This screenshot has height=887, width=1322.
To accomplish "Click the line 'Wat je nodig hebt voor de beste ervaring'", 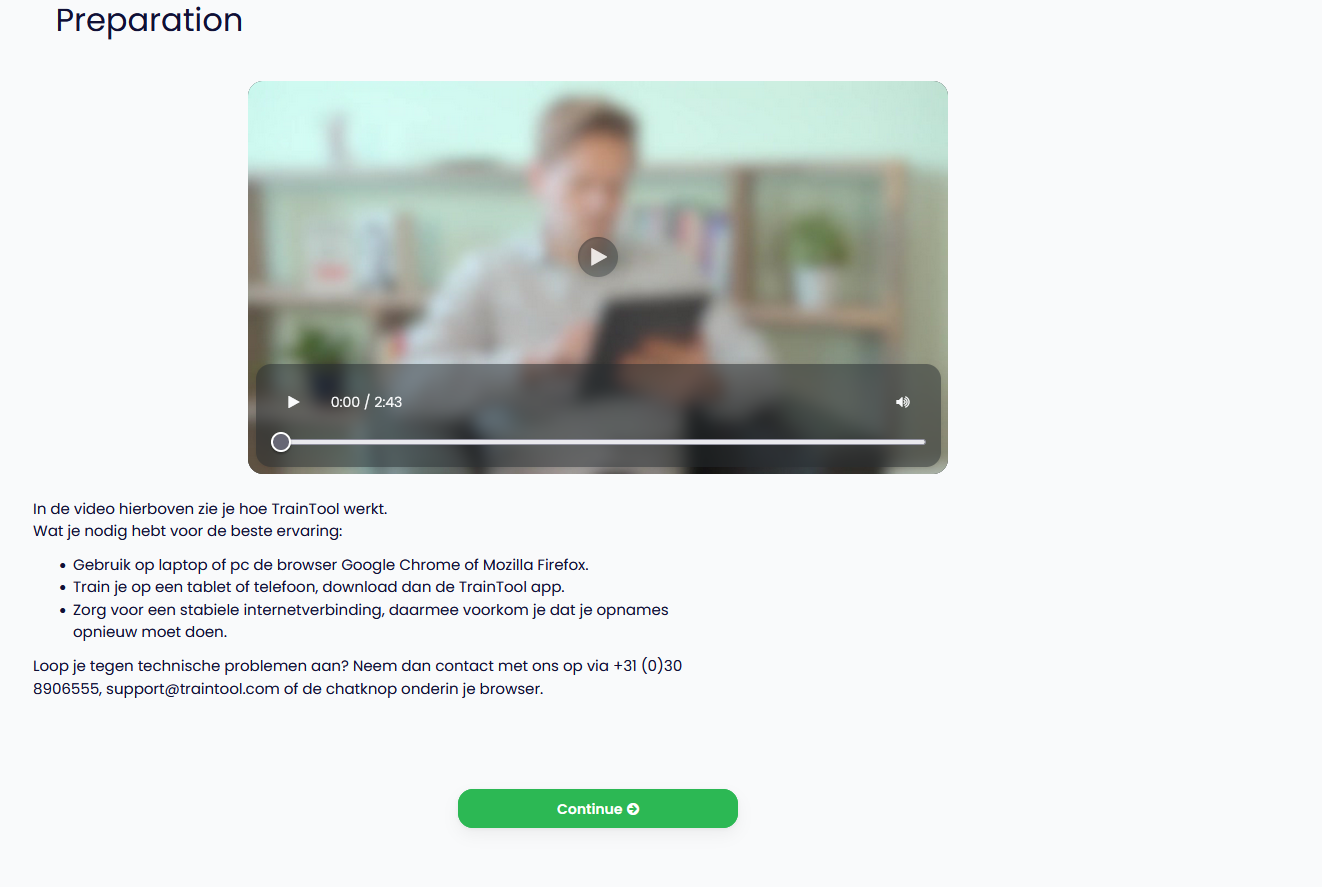I will [x=187, y=531].
